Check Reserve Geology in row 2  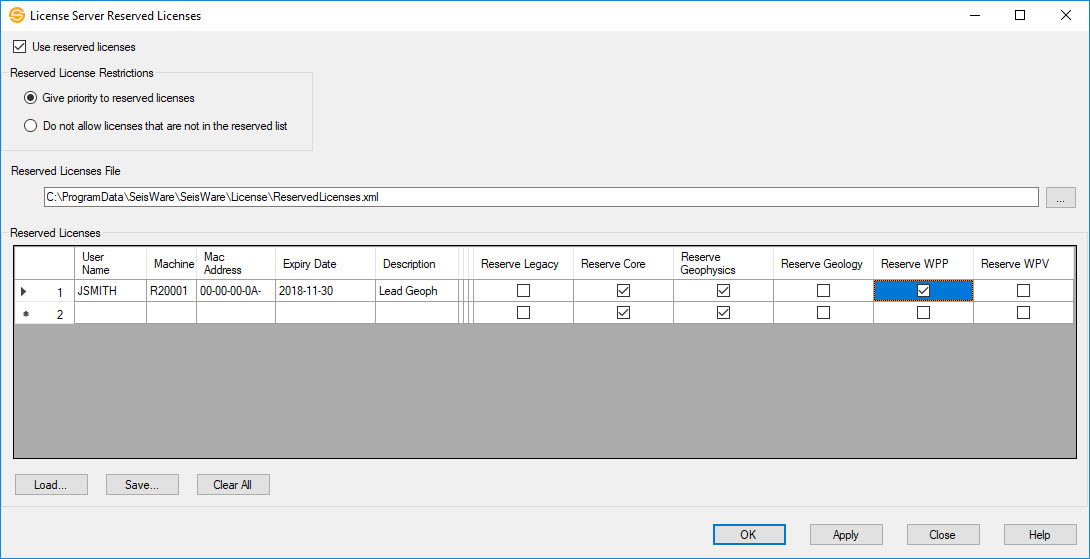[x=823, y=313]
